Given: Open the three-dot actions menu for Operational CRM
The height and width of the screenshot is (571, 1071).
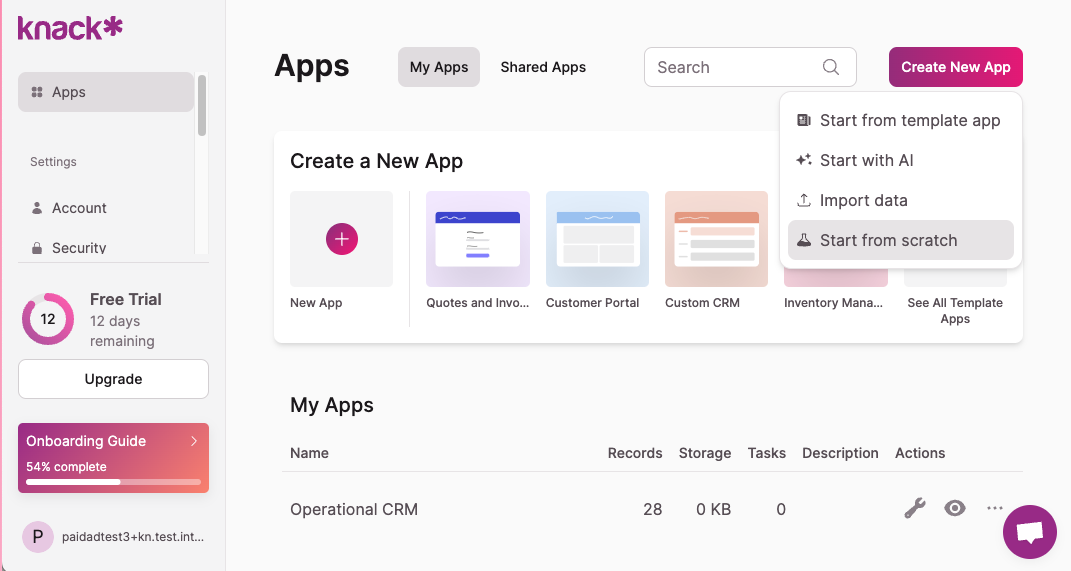Looking at the screenshot, I should point(994,509).
